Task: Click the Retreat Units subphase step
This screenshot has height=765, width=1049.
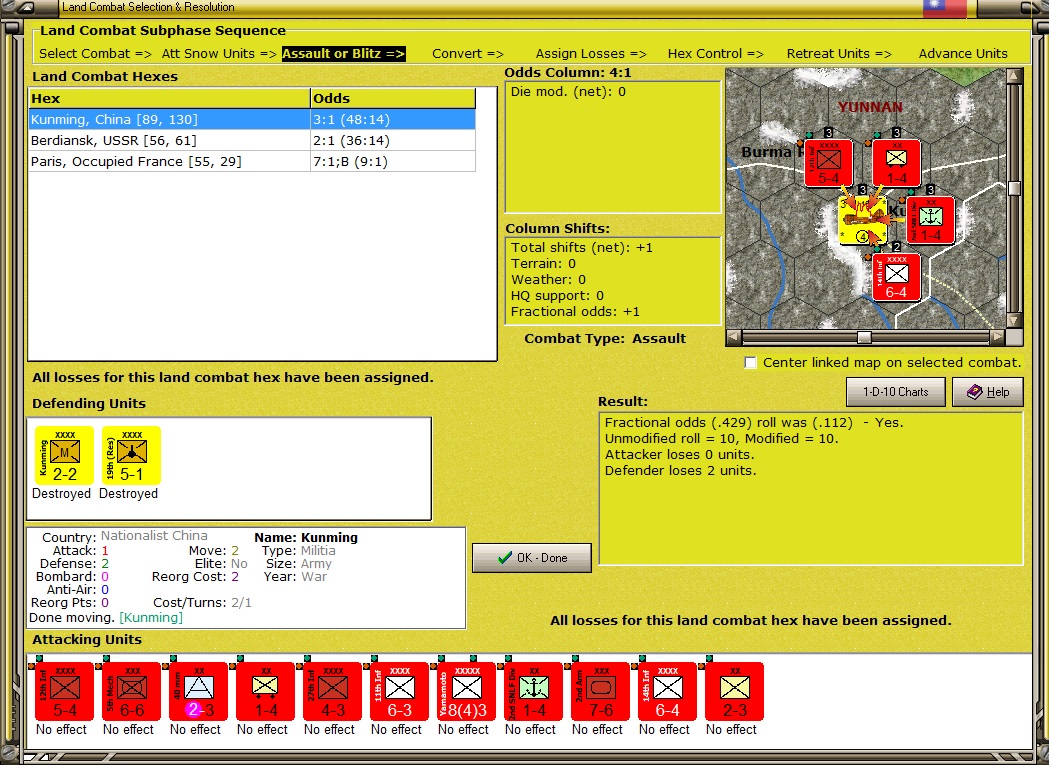Action: 839,54
